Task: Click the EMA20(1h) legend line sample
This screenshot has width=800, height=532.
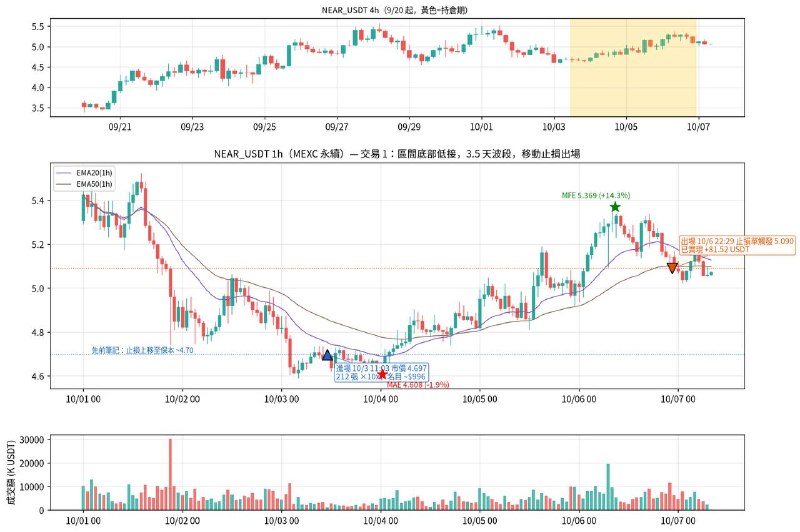Action: click(64, 173)
